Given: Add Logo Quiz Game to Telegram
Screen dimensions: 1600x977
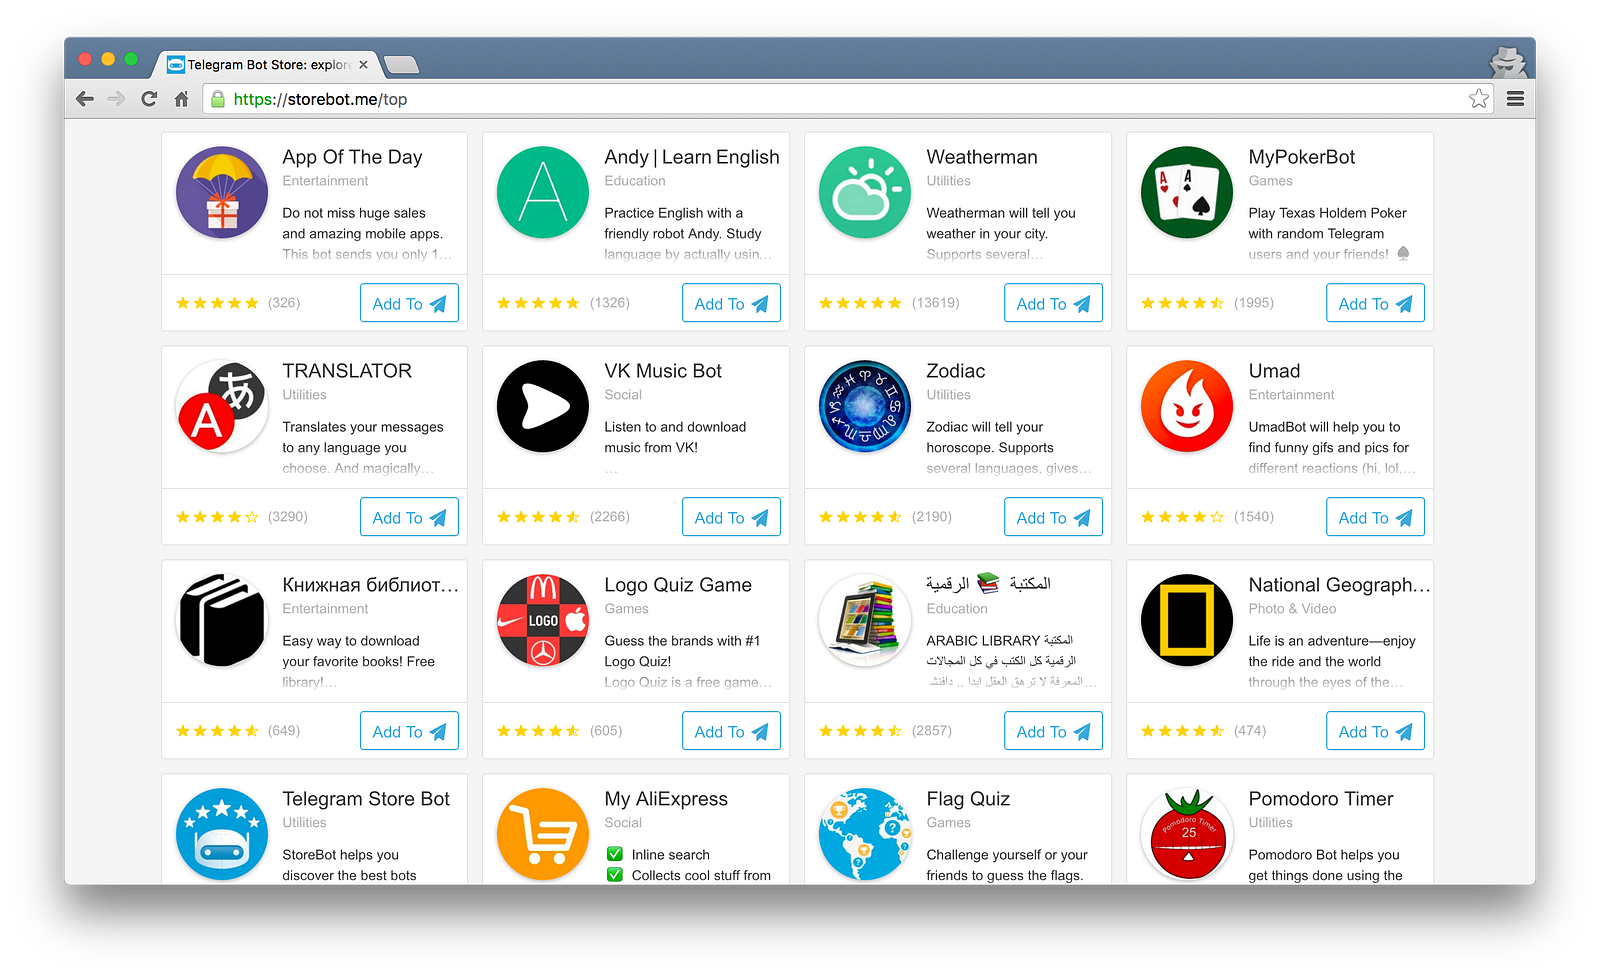Looking at the screenshot, I should [731, 731].
